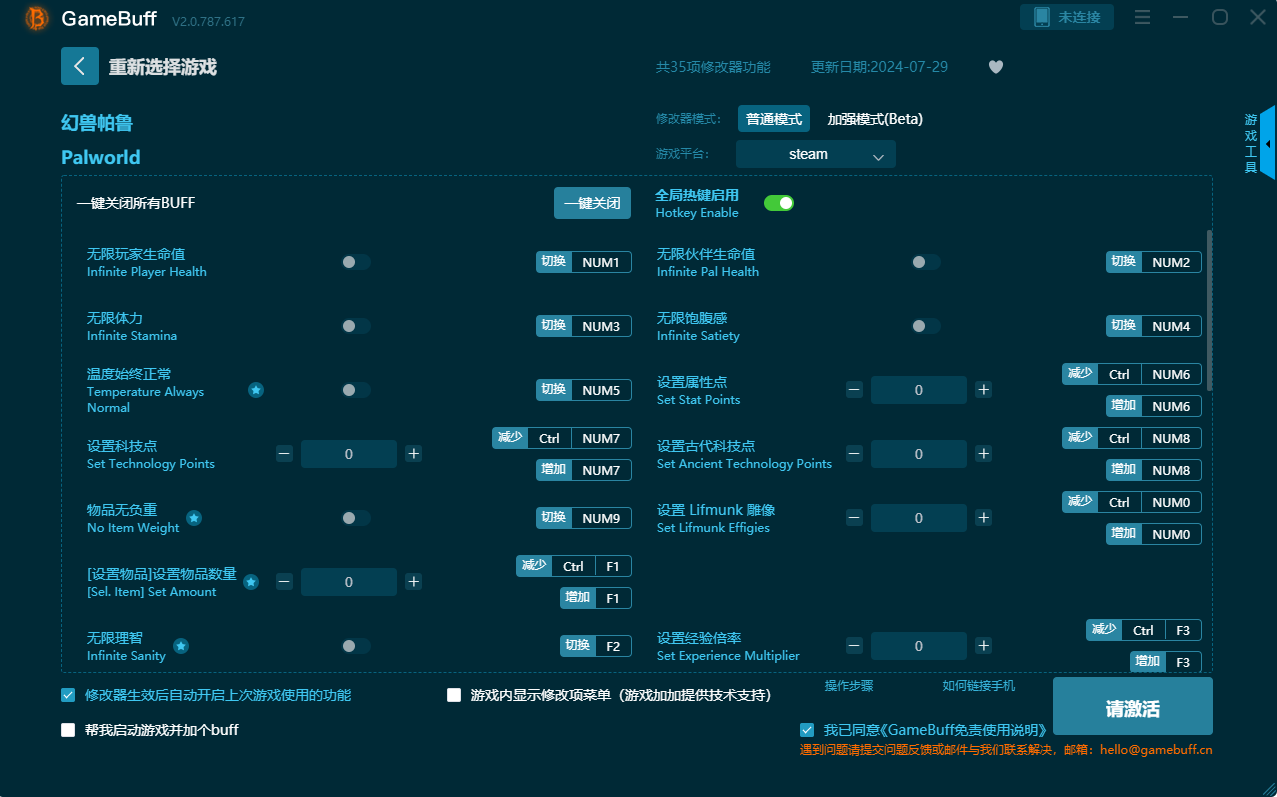Click the vertical scrollbar of cheat list
1277x797 pixels.
tap(1209, 310)
